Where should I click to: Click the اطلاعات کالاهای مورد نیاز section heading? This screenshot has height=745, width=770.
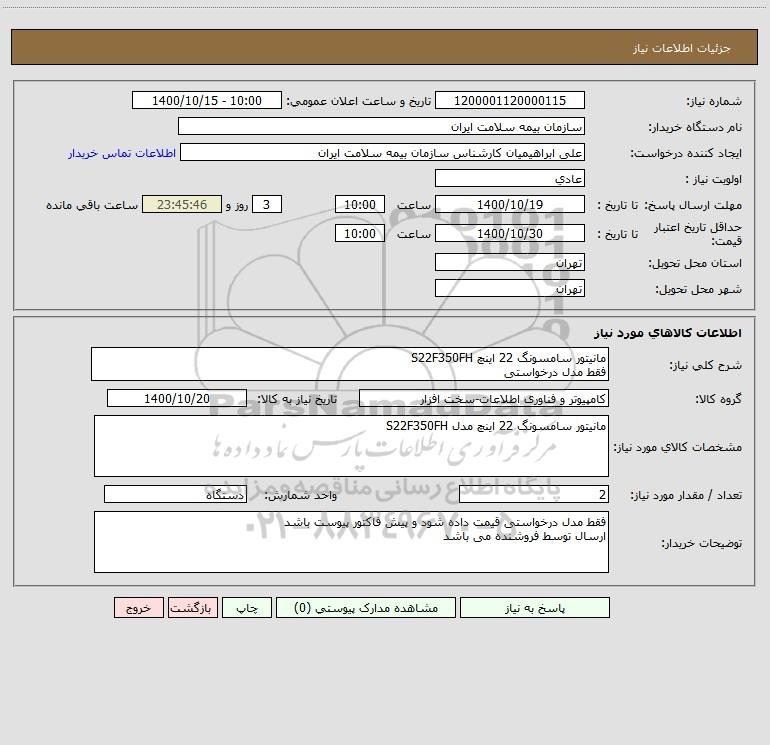point(667,333)
